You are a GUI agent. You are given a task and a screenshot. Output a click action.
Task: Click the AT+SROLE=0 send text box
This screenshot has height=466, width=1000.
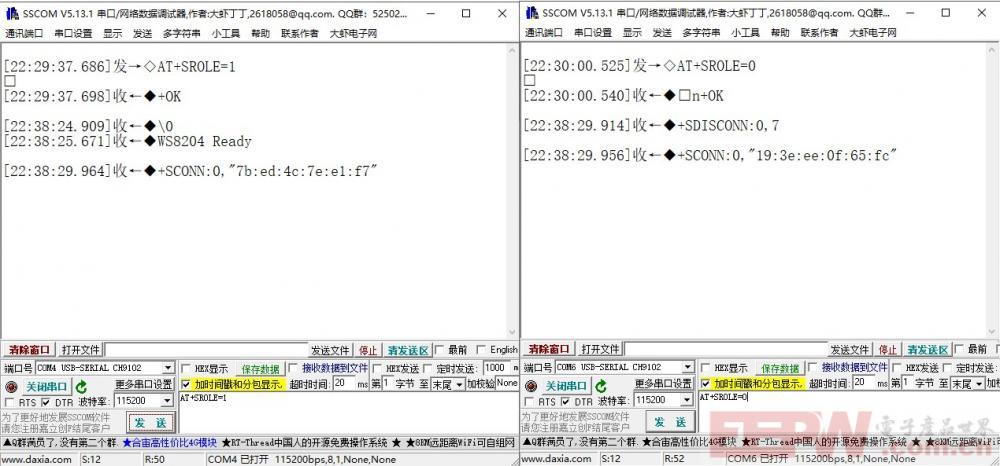(849, 412)
